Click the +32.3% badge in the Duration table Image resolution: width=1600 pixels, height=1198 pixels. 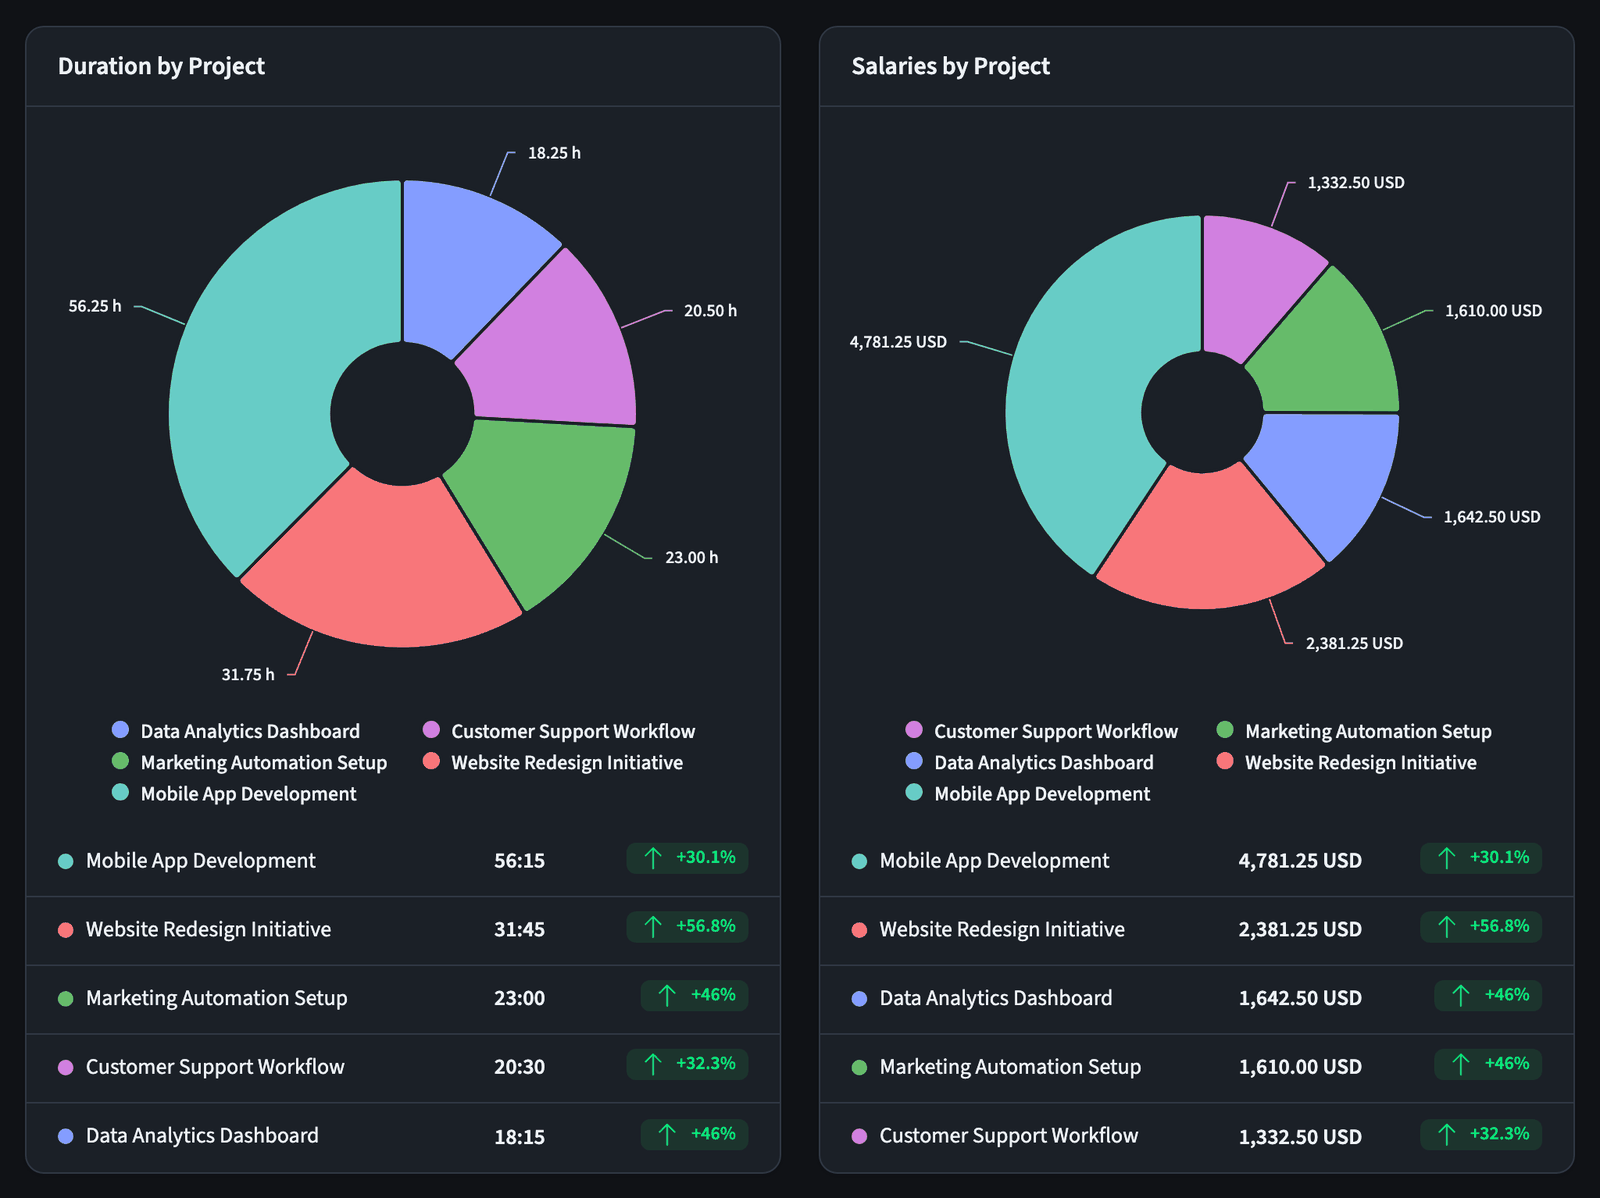(687, 1064)
